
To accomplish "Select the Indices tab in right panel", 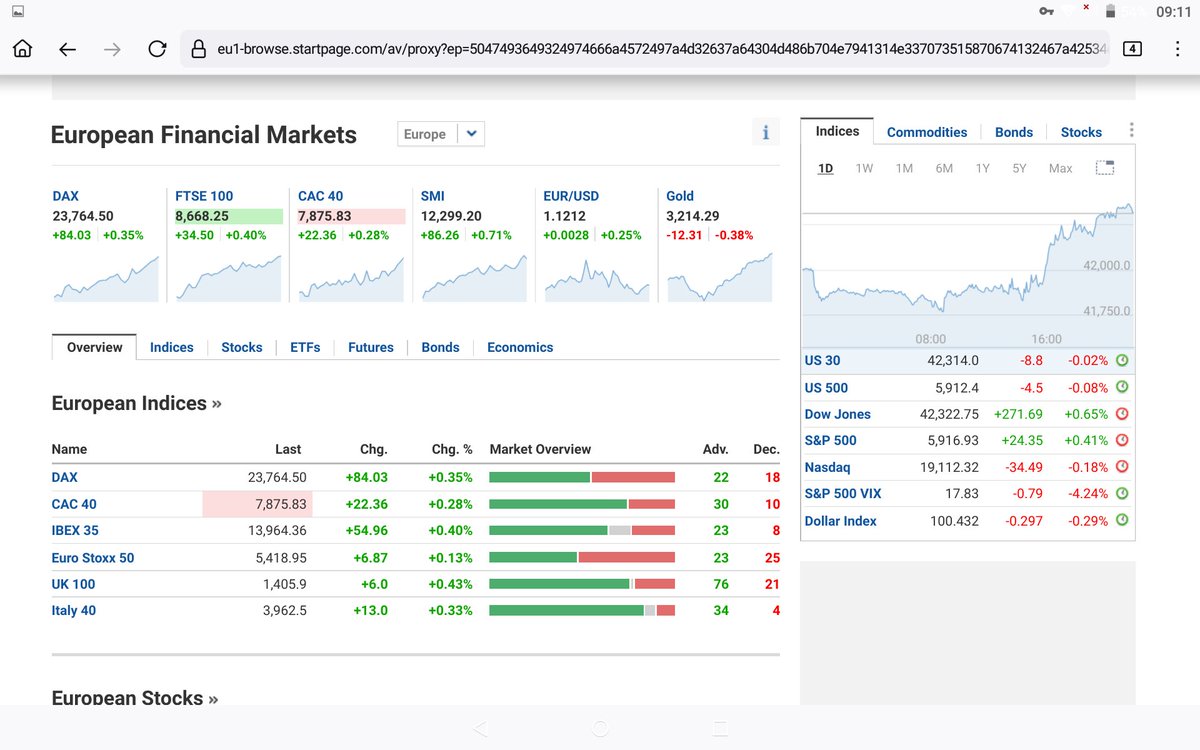I will tap(837, 131).
